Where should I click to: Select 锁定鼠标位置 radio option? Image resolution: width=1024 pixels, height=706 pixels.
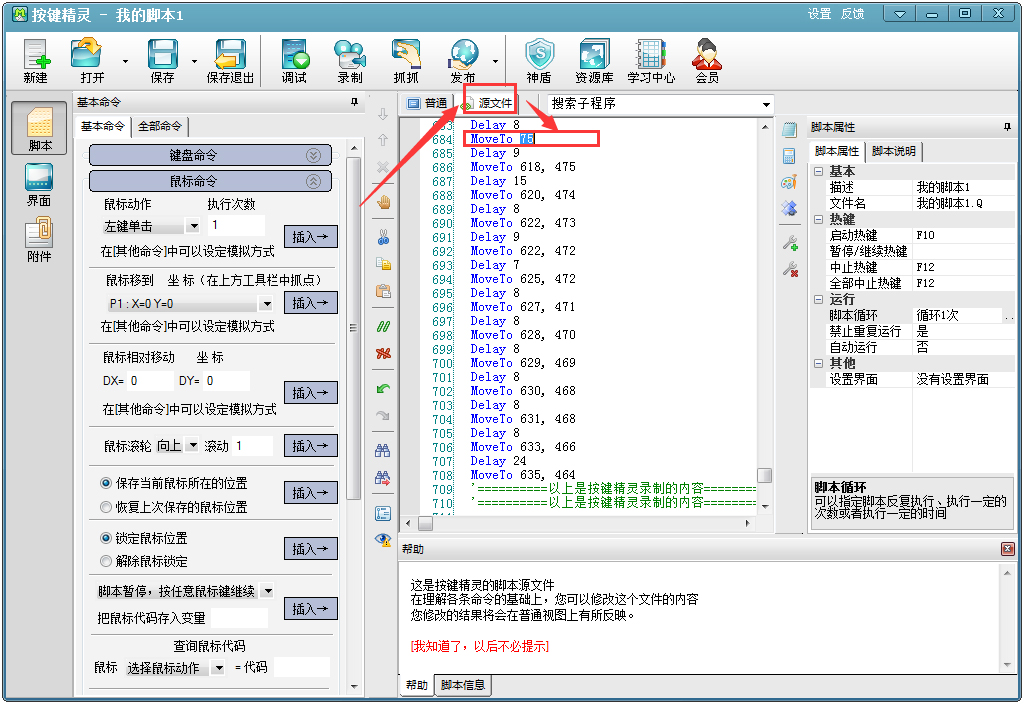pyautogui.click(x=106, y=538)
